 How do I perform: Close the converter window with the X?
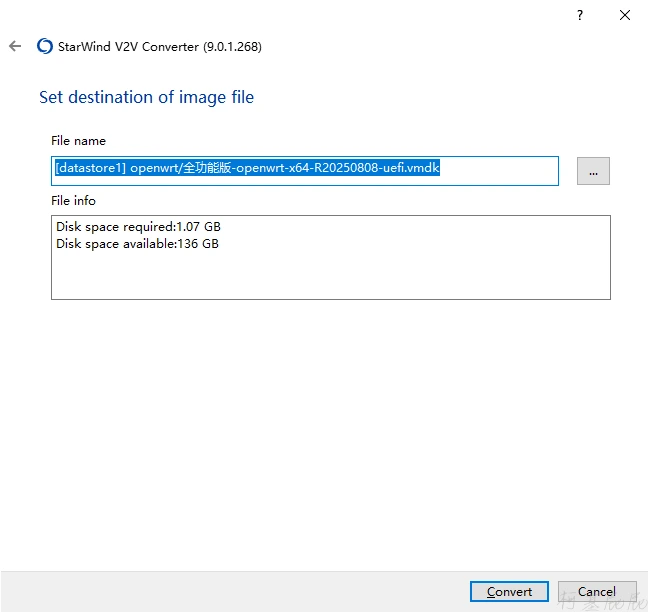click(625, 15)
